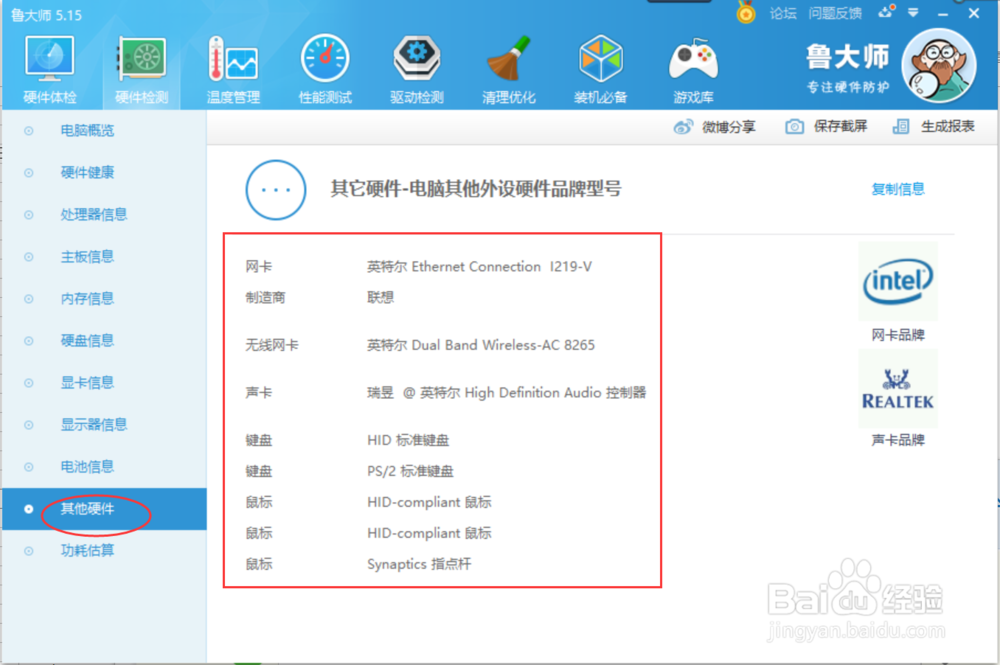Click 复制信息 copy info link
This screenshot has width=1000, height=665.
(897, 189)
